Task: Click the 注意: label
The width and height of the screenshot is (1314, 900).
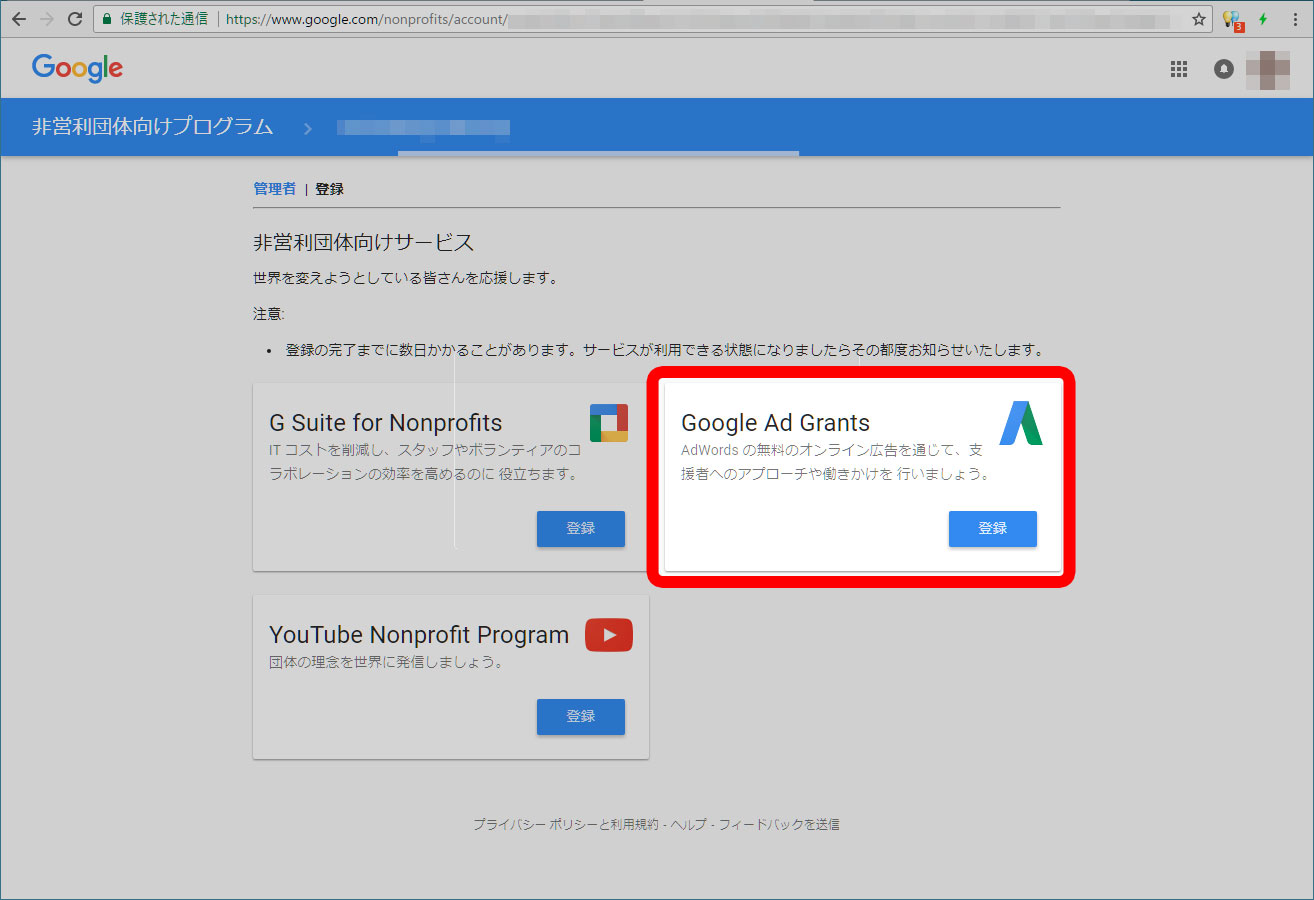Action: point(269,314)
